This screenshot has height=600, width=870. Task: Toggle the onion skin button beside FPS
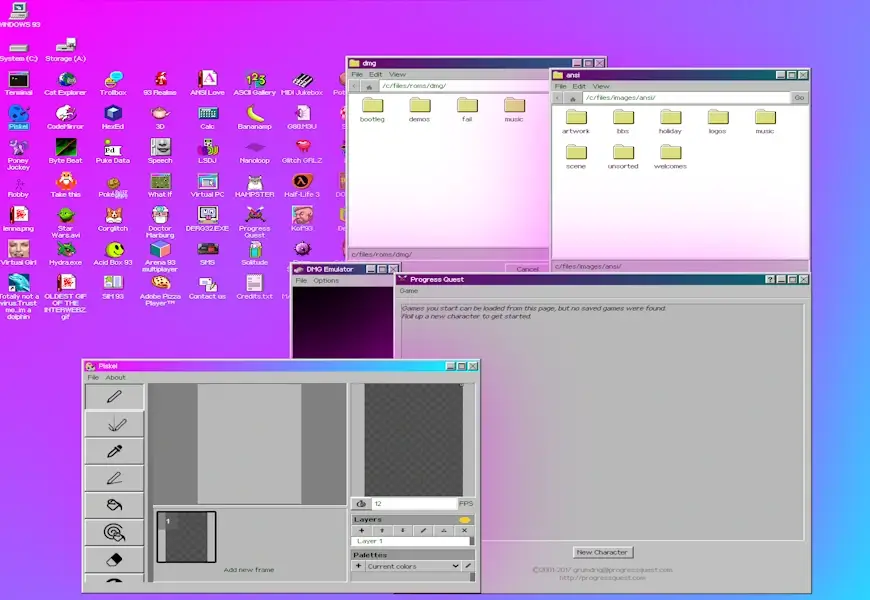coord(361,504)
